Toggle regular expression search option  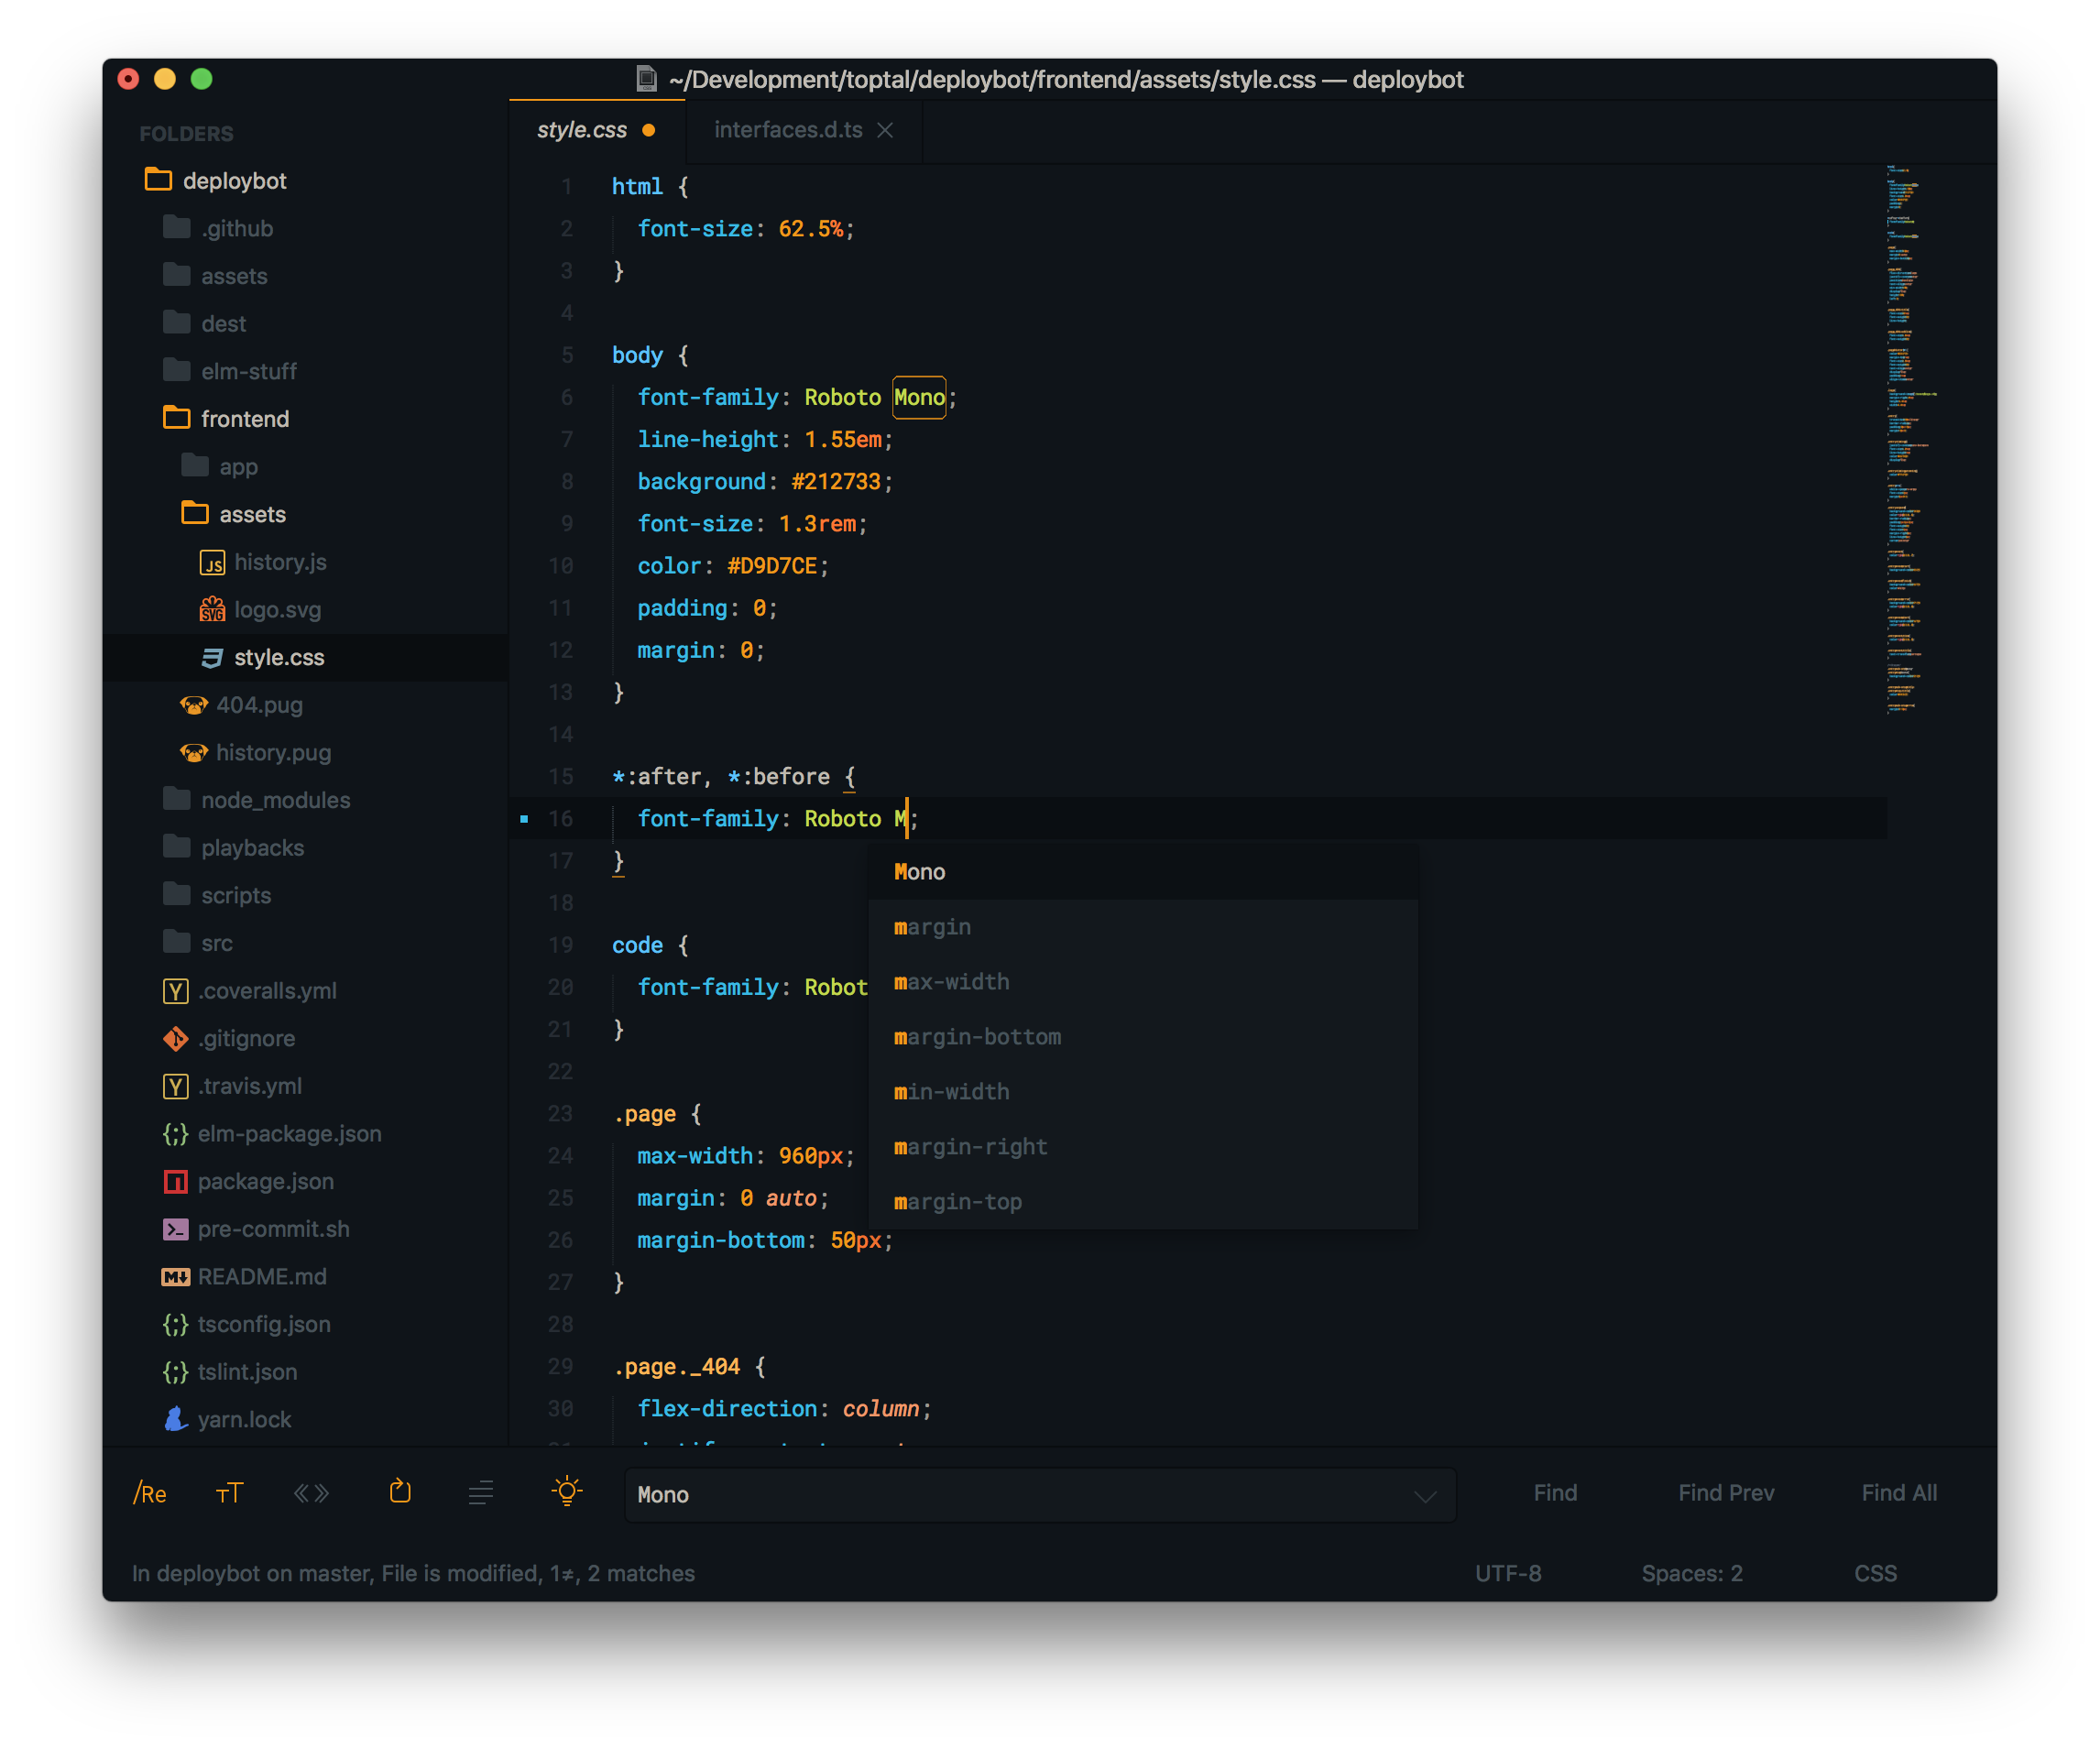coord(150,1493)
